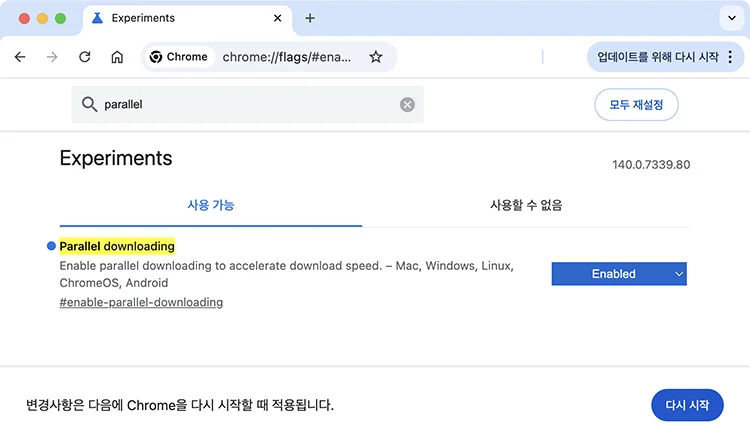
Task: Click the blue modified-flag dot
Action: tap(51, 246)
